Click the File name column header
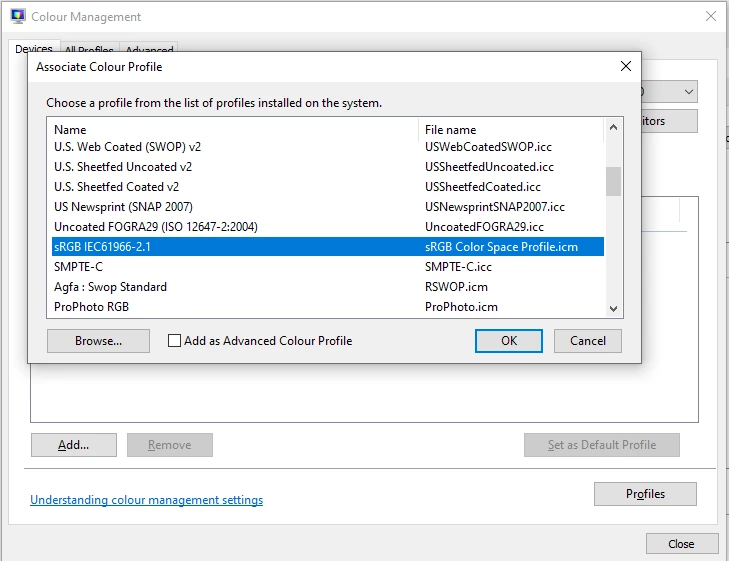729x561 pixels. tap(512, 129)
